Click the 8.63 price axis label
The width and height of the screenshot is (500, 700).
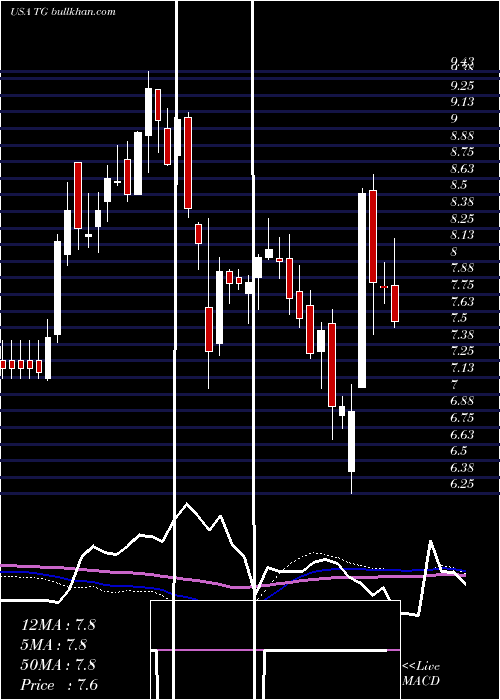pos(462,168)
